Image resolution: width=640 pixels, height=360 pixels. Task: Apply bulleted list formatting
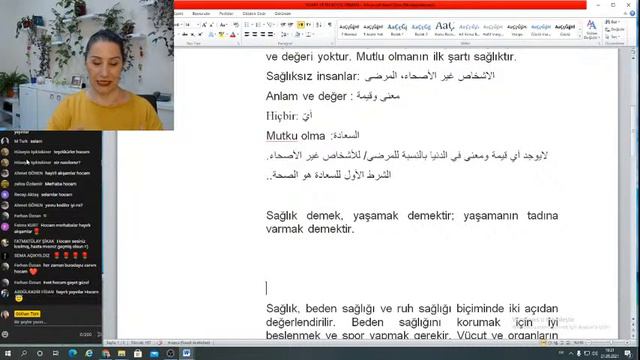click(x=247, y=25)
